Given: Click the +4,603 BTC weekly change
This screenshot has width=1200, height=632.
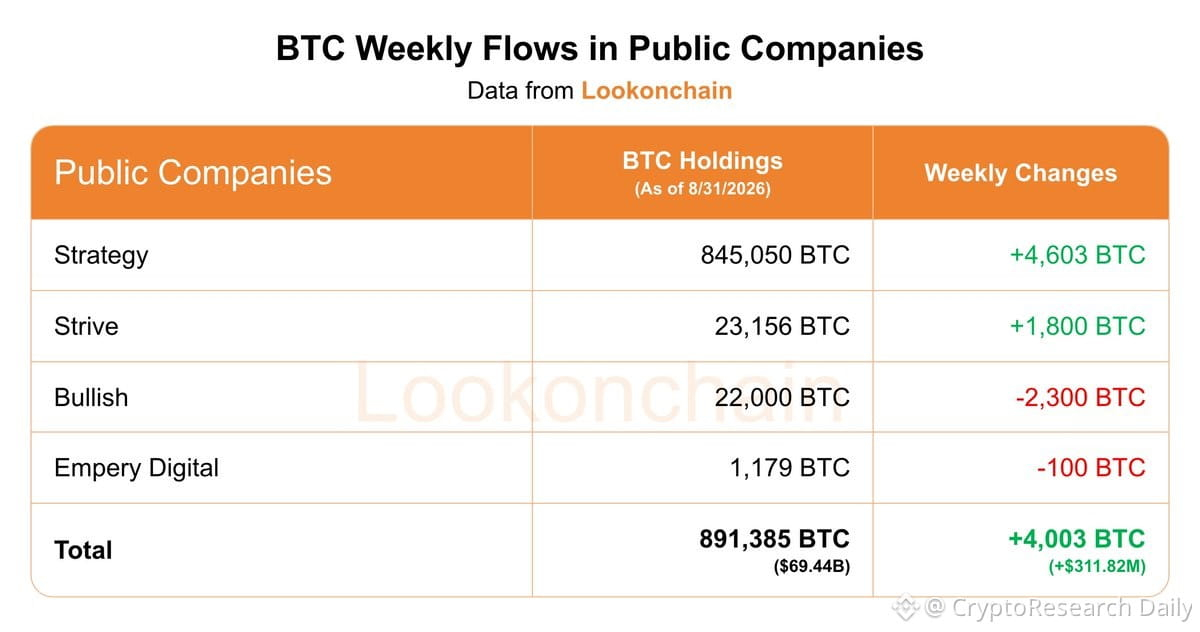Looking at the screenshot, I should (1077, 255).
